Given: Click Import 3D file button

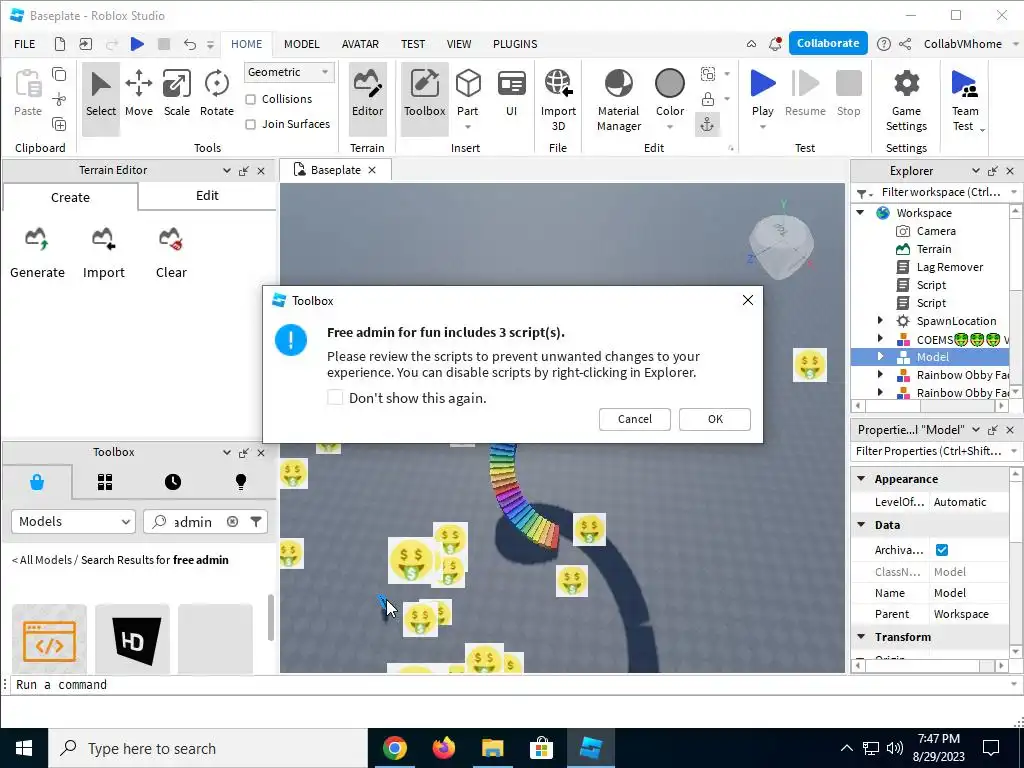Looking at the screenshot, I should [558, 99].
